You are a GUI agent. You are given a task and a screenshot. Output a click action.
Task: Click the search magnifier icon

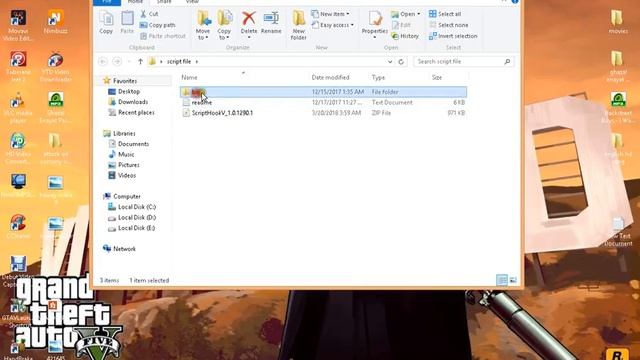click(x=507, y=62)
